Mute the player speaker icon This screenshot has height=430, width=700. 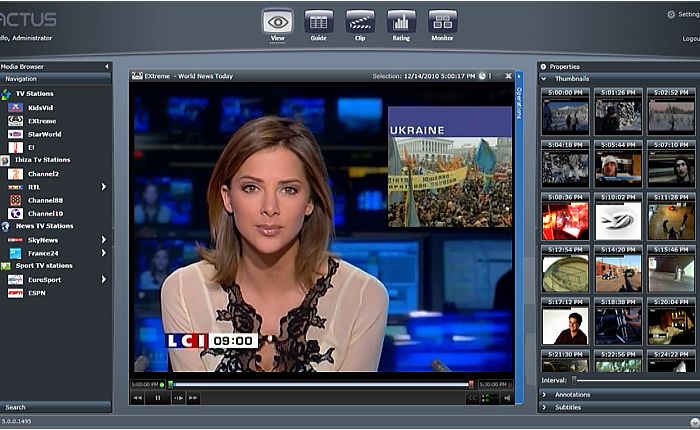507,398
